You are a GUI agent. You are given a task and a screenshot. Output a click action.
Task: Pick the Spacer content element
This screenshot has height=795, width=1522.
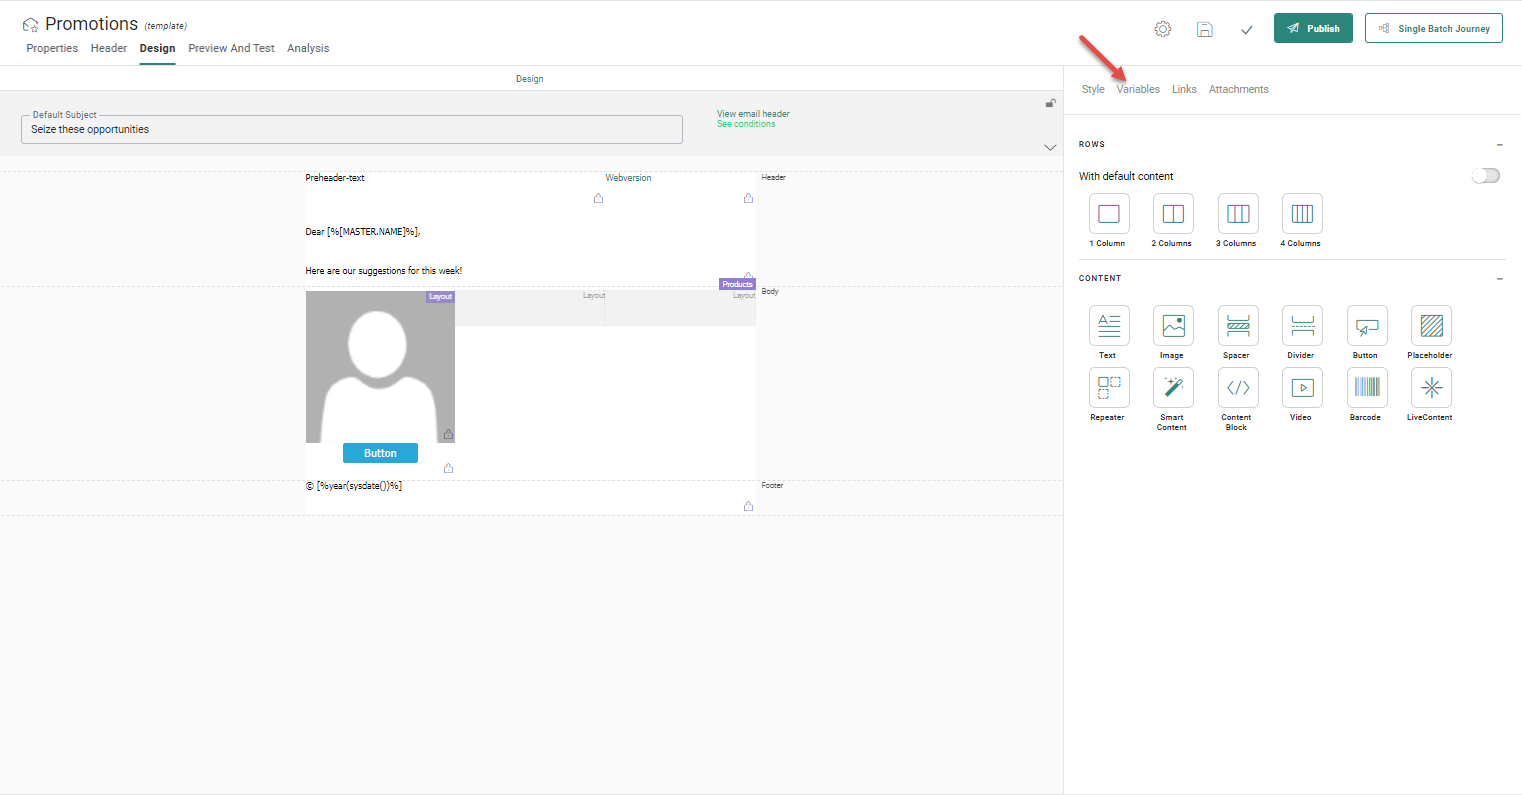(x=1238, y=326)
